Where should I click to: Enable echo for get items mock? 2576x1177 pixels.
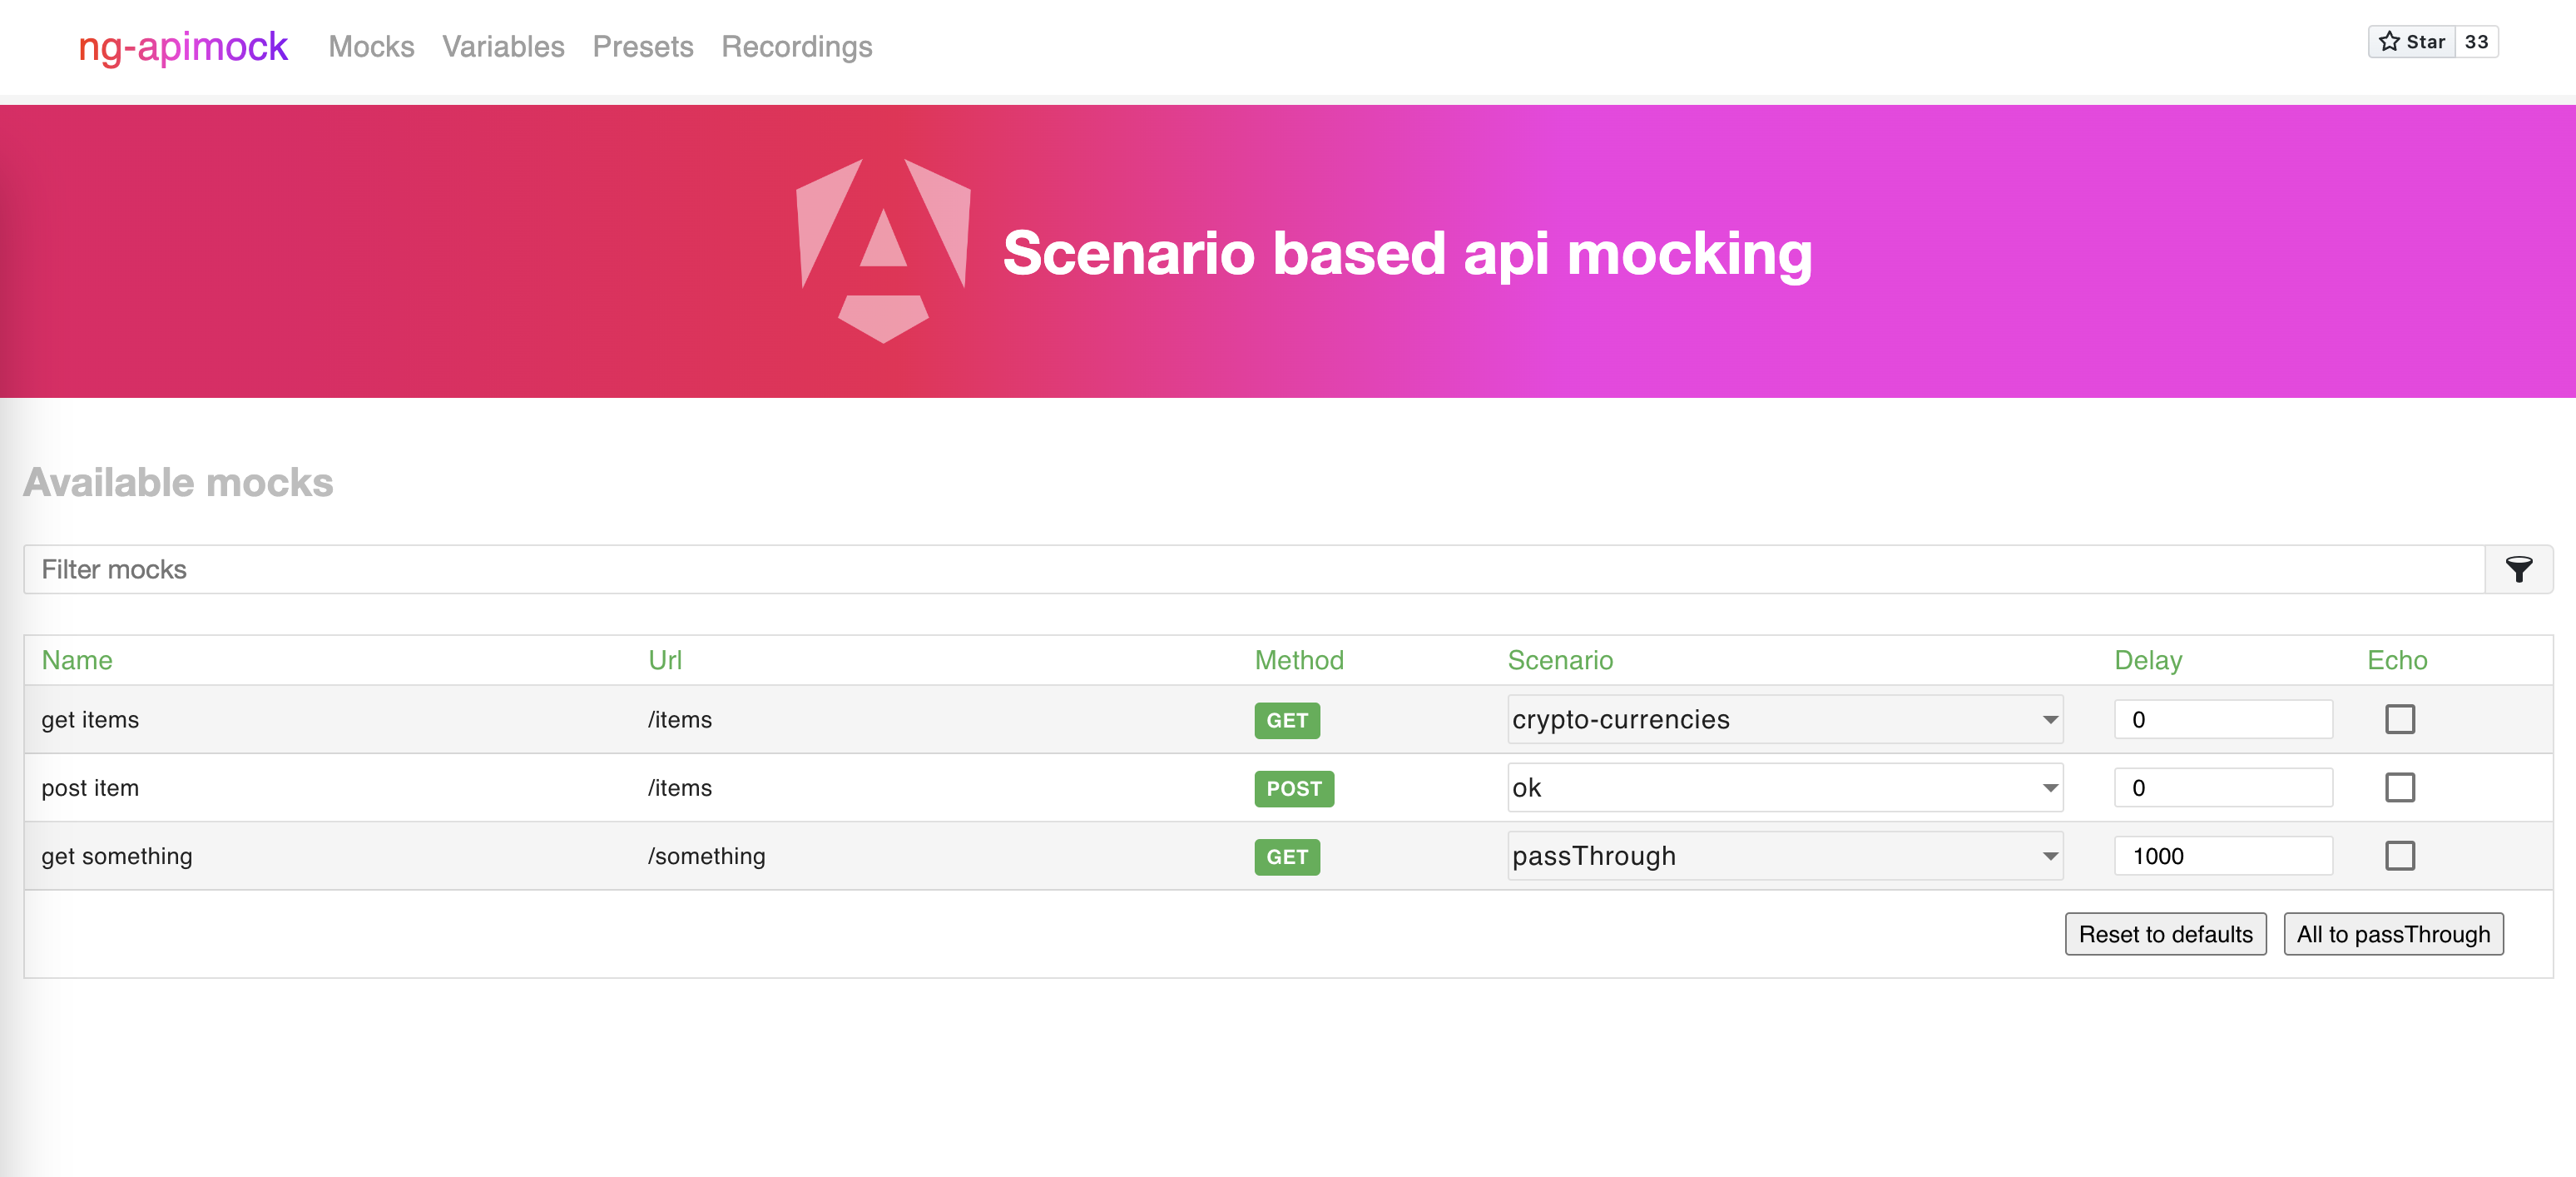[x=2399, y=719]
